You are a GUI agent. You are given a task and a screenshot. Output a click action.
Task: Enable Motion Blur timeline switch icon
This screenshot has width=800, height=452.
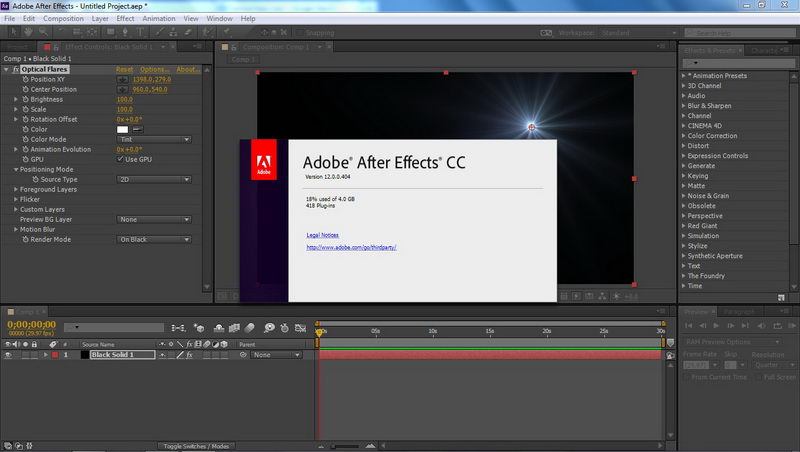point(250,328)
